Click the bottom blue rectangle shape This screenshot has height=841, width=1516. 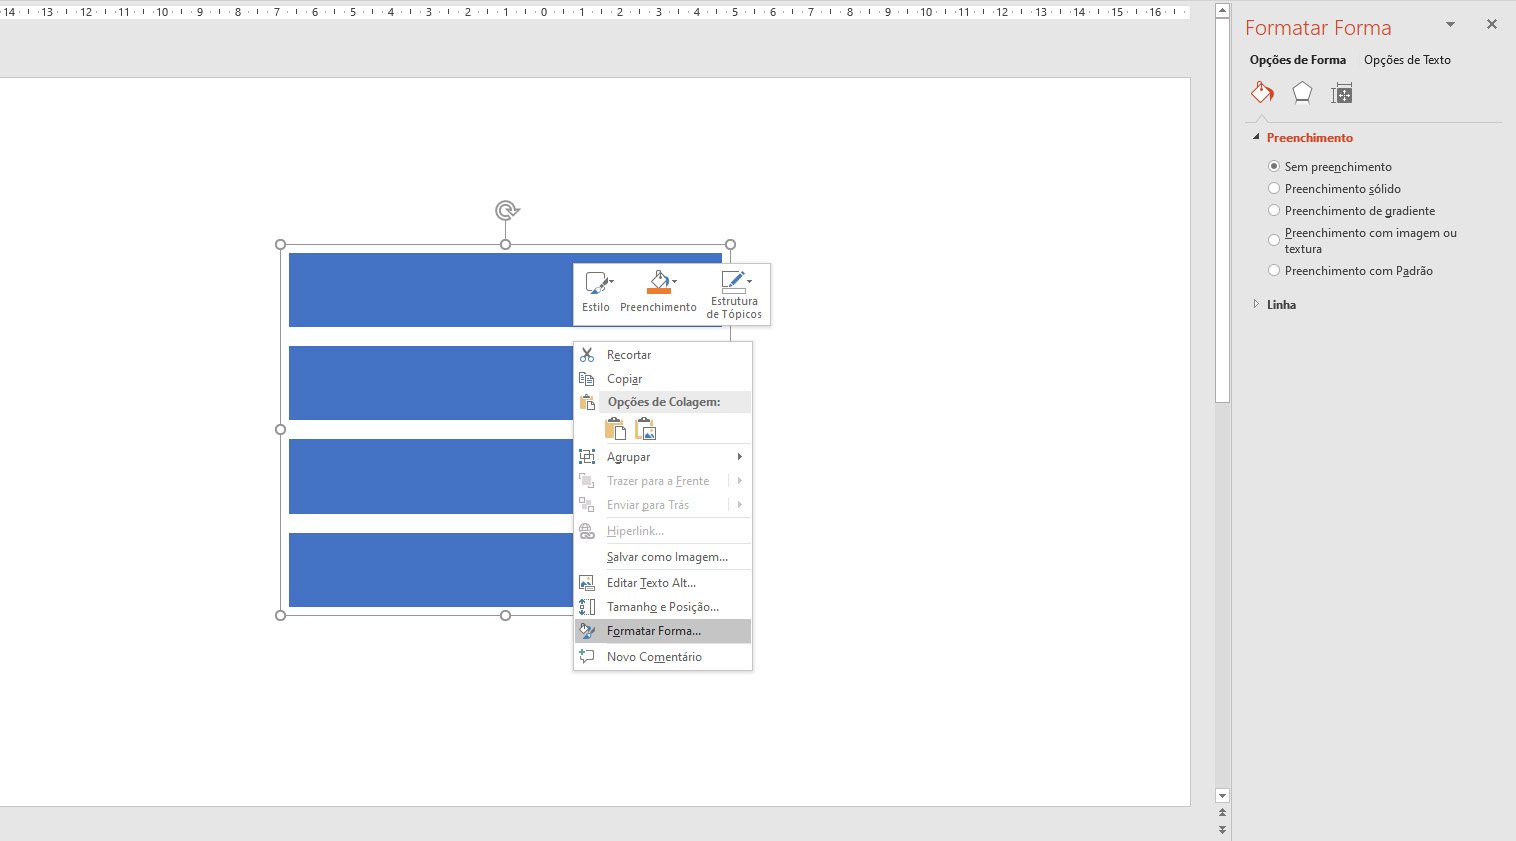[x=430, y=570]
